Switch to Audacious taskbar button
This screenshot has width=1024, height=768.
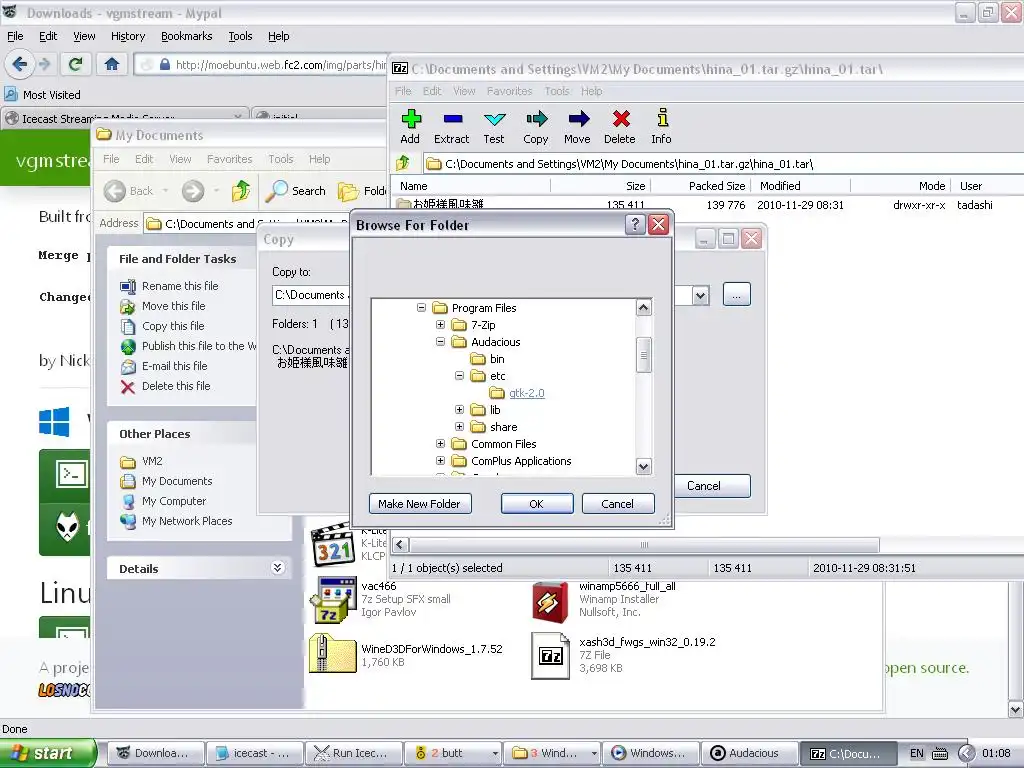click(748, 753)
